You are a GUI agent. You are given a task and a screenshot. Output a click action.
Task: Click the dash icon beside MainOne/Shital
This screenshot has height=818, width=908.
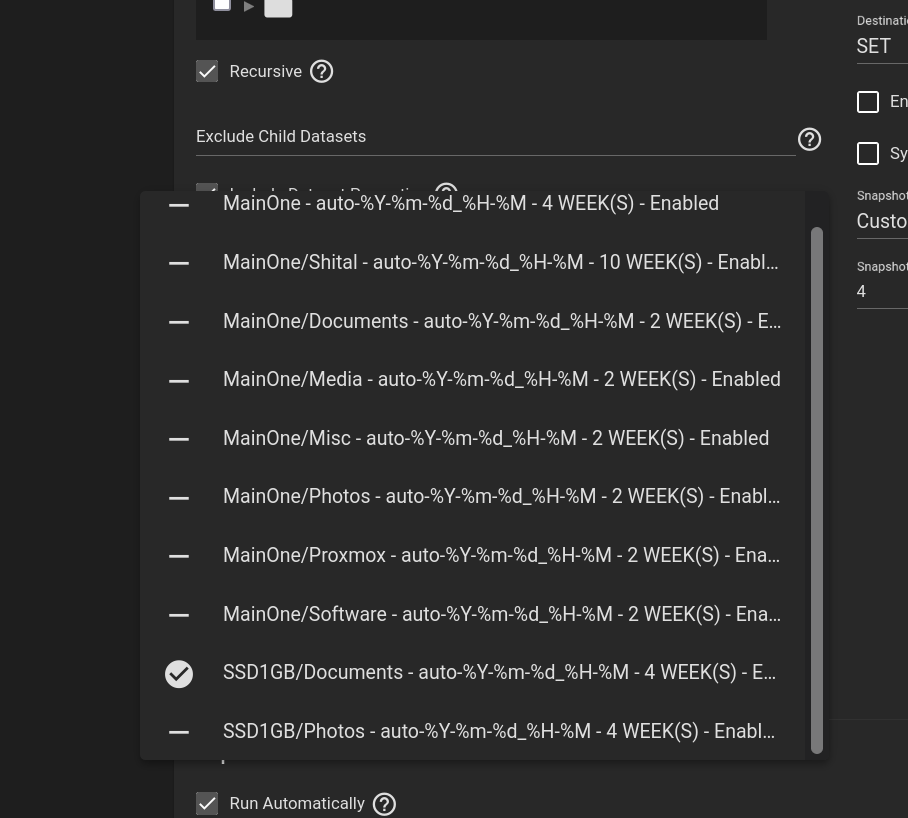tap(179, 263)
